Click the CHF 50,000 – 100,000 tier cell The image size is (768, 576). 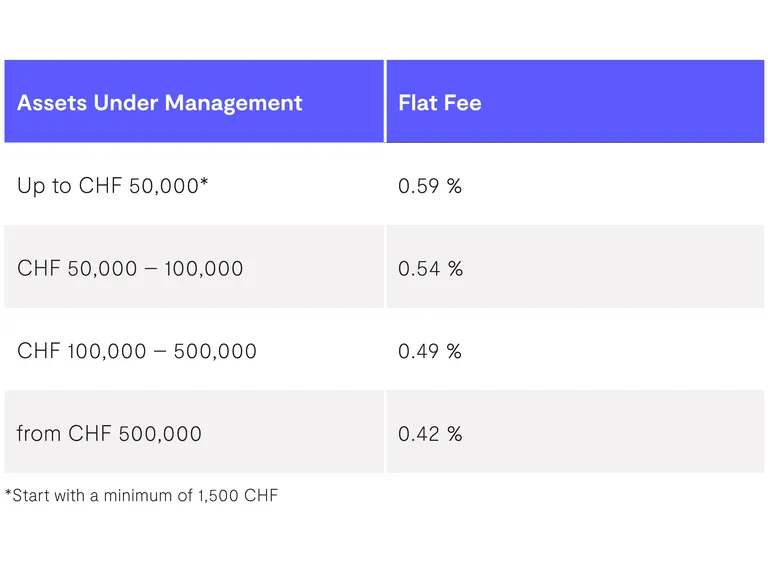[130, 269]
